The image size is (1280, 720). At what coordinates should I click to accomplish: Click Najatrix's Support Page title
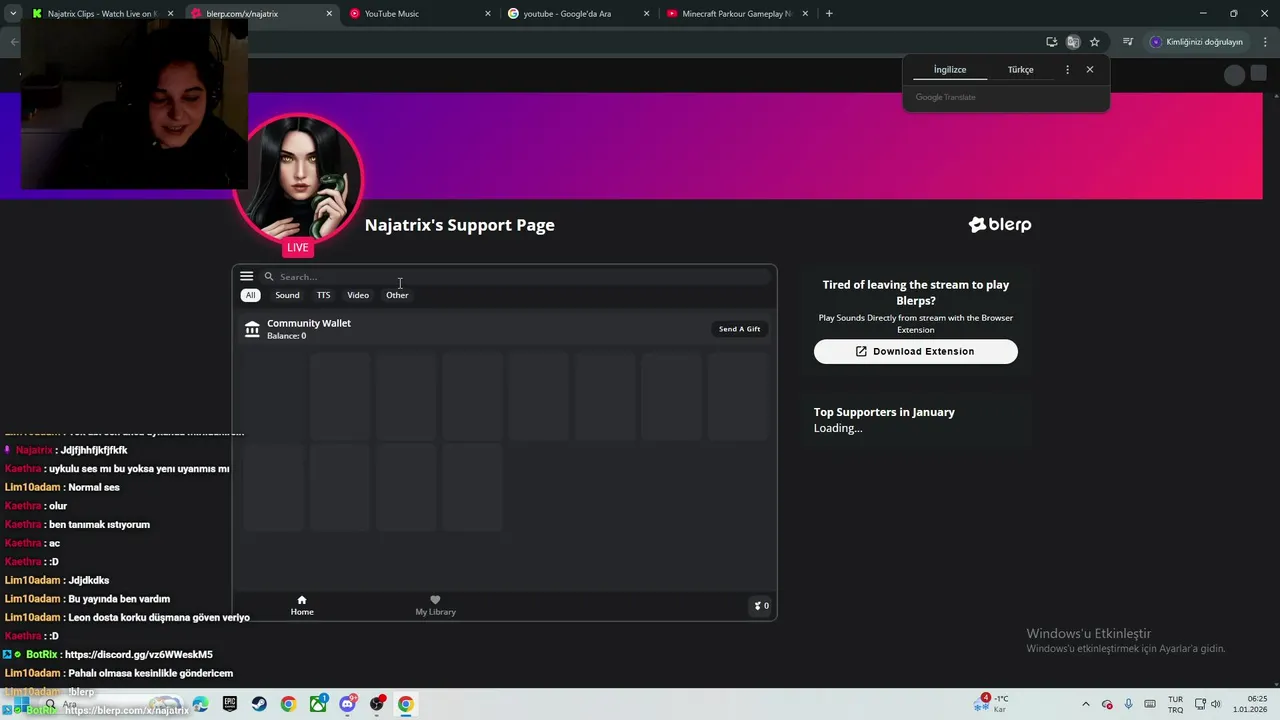tap(459, 225)
